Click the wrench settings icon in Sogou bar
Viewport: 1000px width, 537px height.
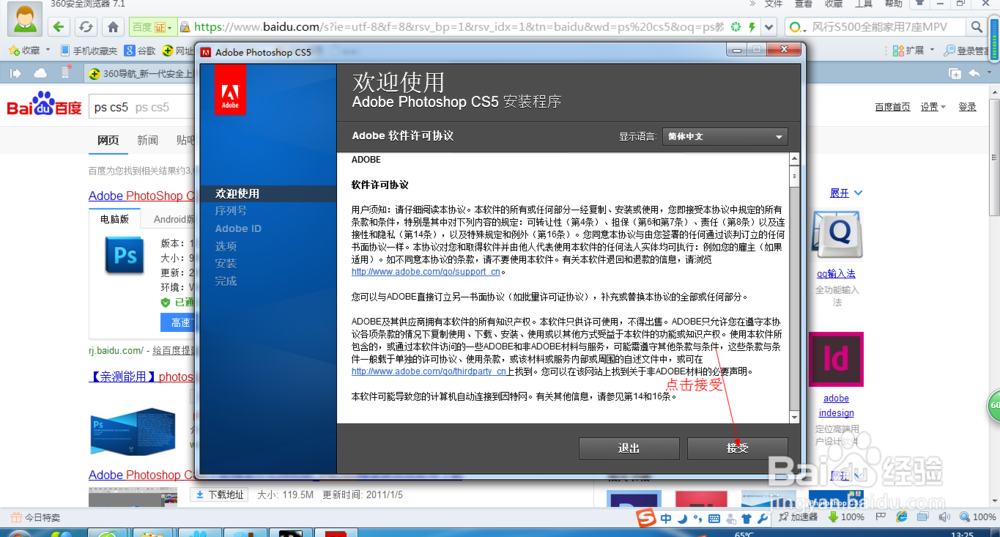click(x=762, y=519)
